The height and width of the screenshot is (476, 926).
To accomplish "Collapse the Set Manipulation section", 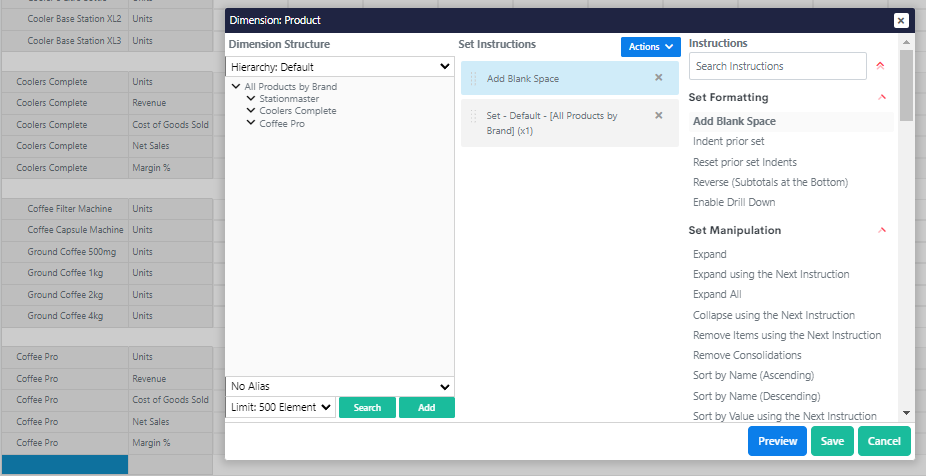I will 881,230.
